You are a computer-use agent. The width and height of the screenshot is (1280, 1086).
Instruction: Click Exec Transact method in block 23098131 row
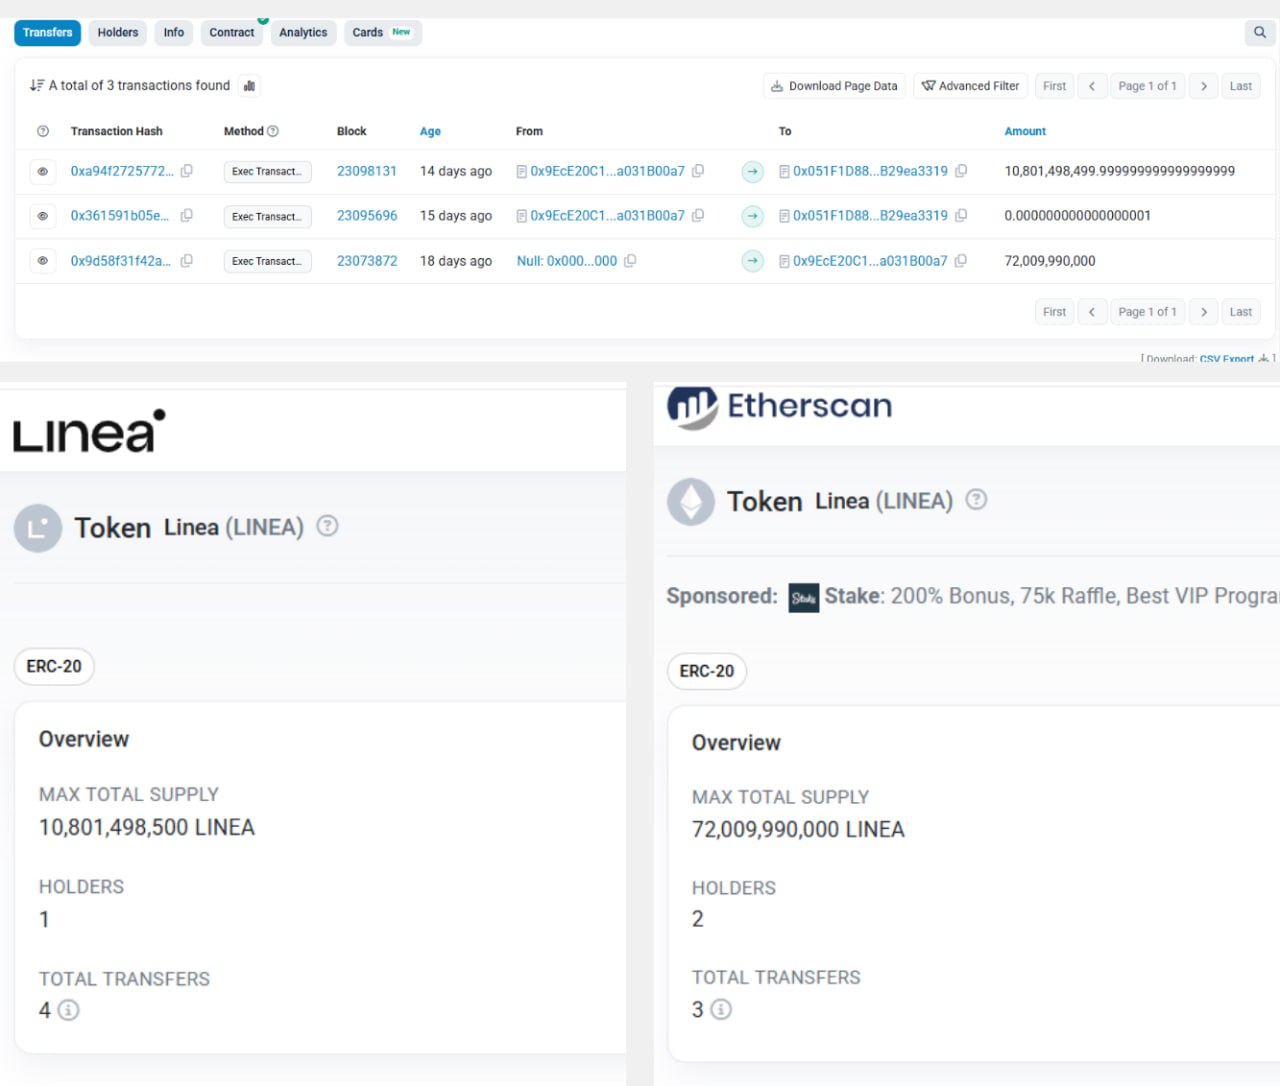[x=268, y=172]
